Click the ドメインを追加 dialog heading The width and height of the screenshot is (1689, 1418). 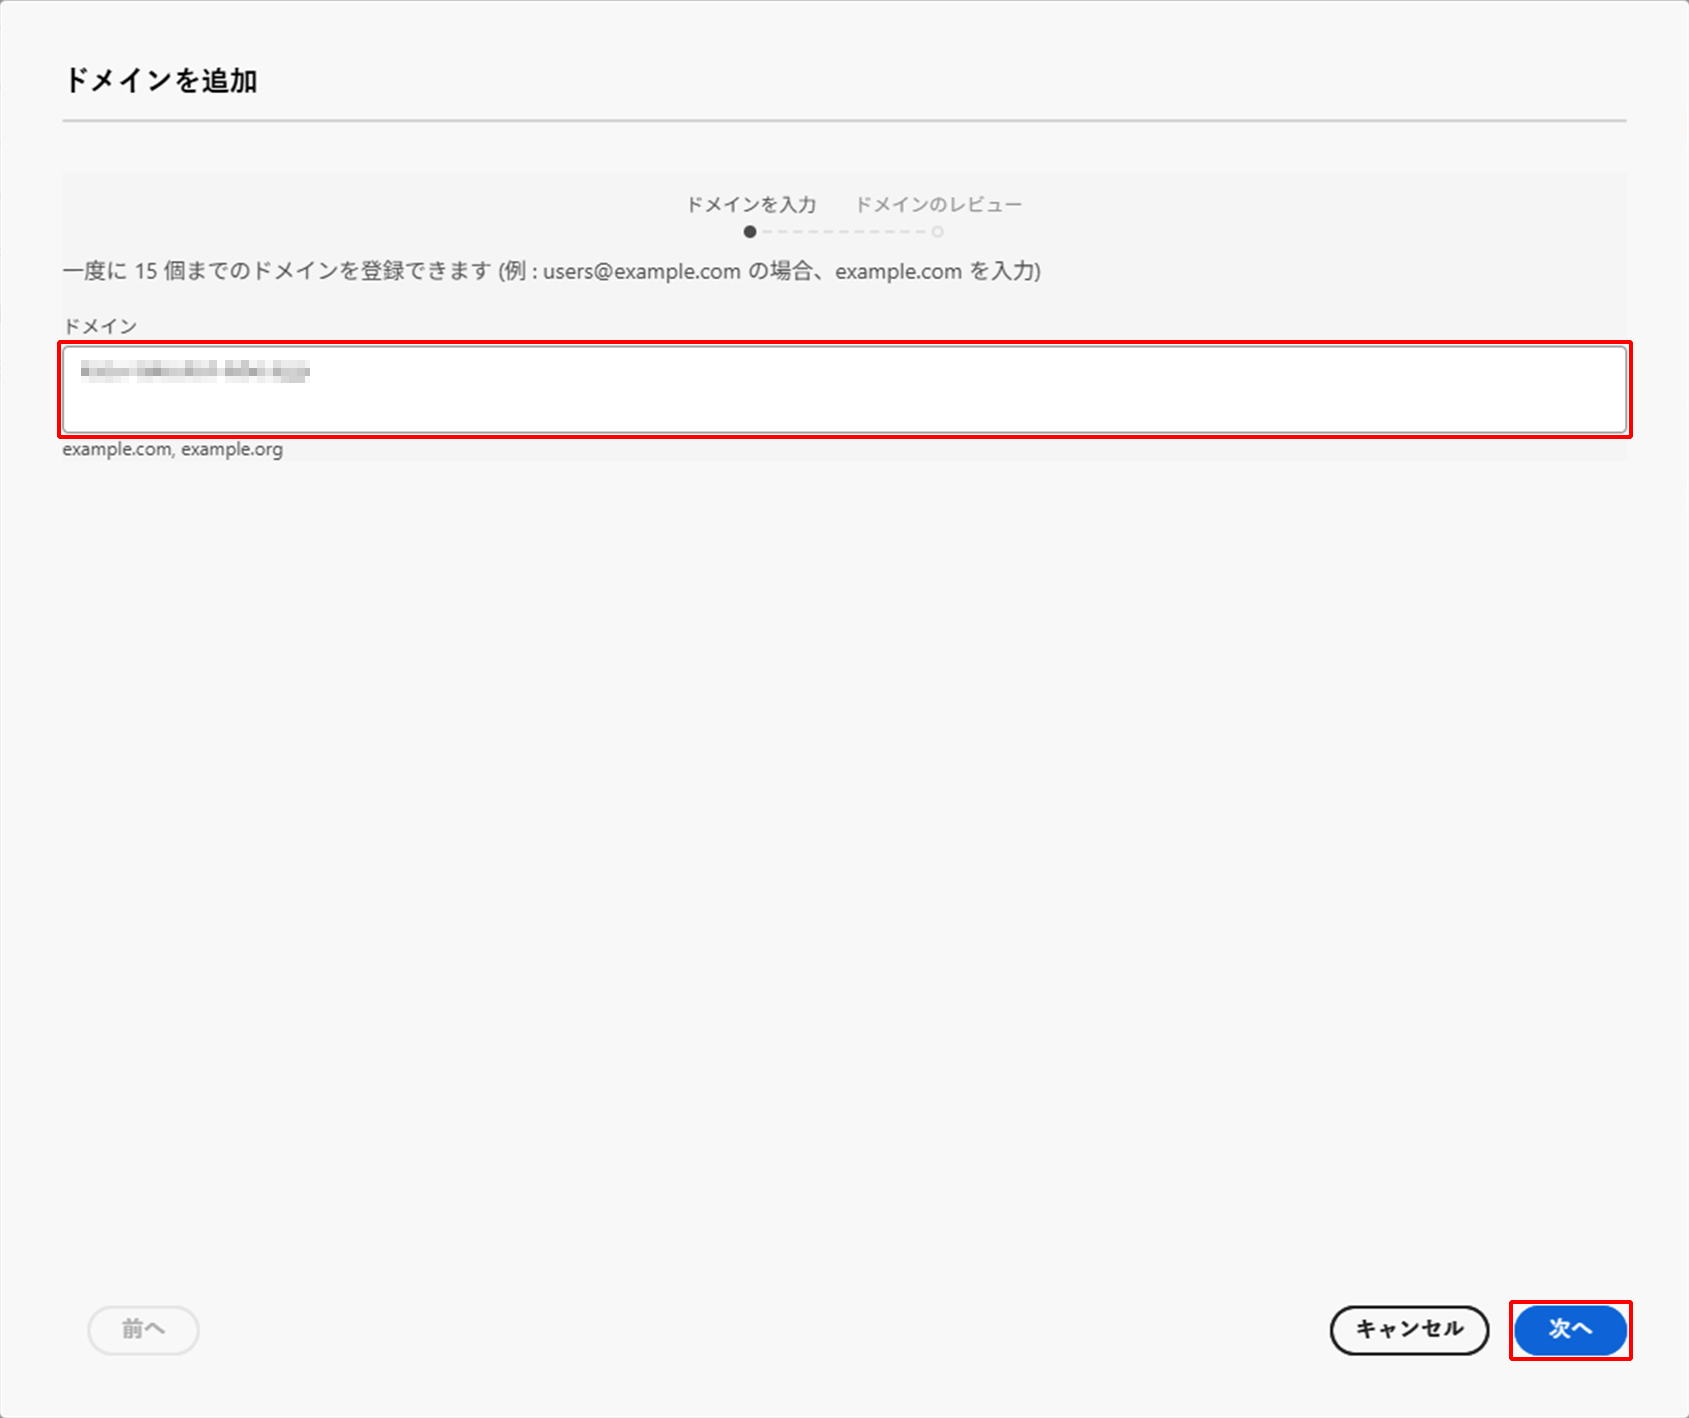click(x=161, y=81)
